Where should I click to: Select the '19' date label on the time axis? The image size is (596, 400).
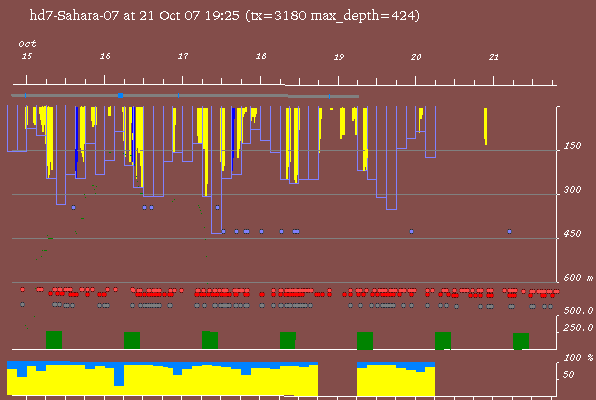339,57
